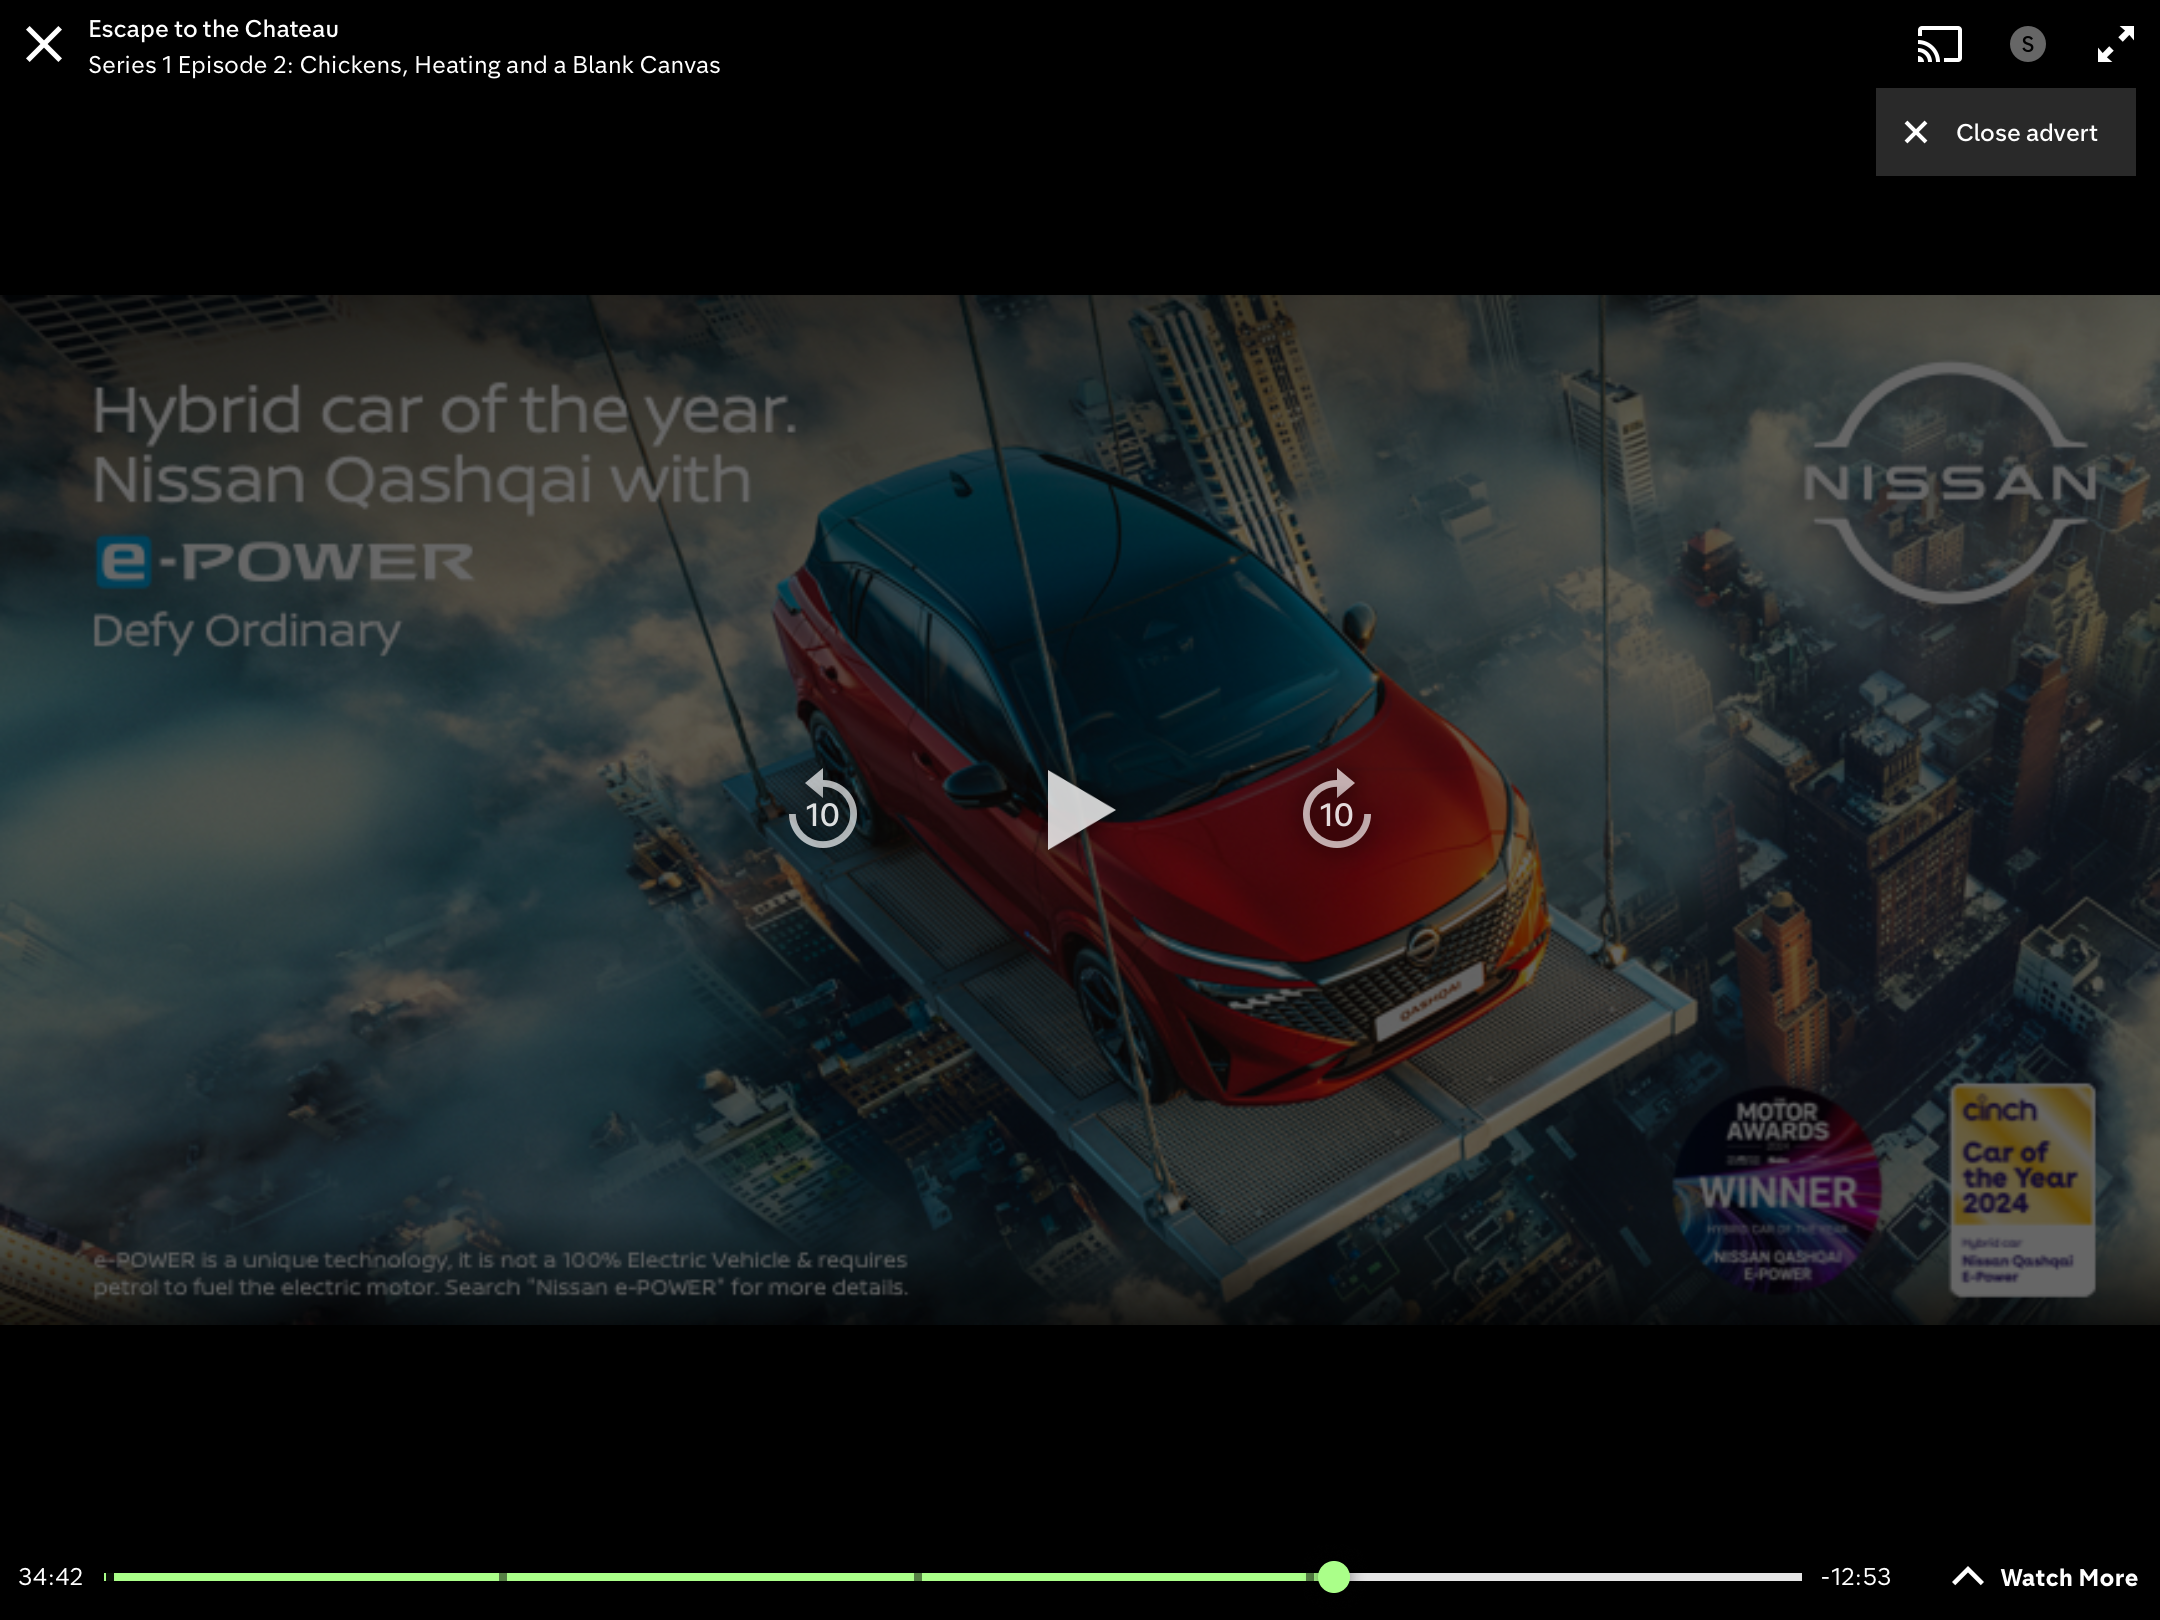The height and width of the screenshot is (1620, 2160).
Task: Close the video player with the X icon
Action: 44,45
